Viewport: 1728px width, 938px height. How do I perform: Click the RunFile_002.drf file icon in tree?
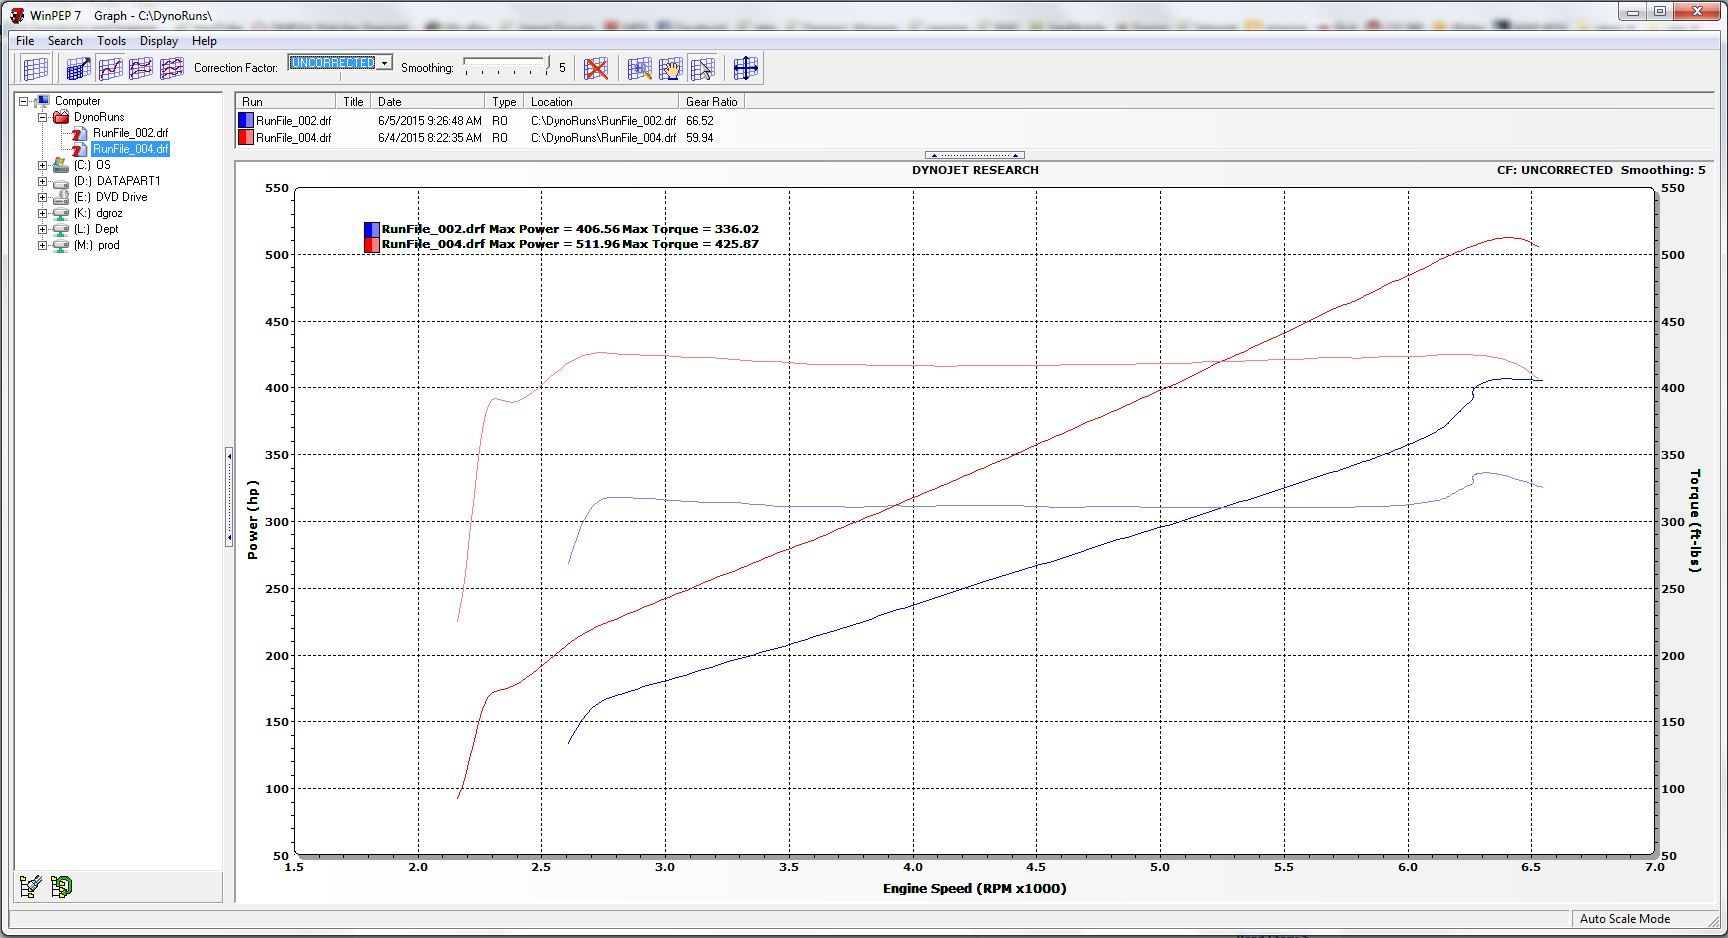click(x=80, y=133)
